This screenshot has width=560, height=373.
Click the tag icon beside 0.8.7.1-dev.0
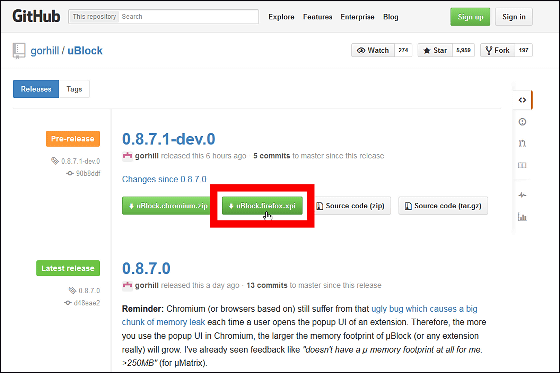(55, 161)
